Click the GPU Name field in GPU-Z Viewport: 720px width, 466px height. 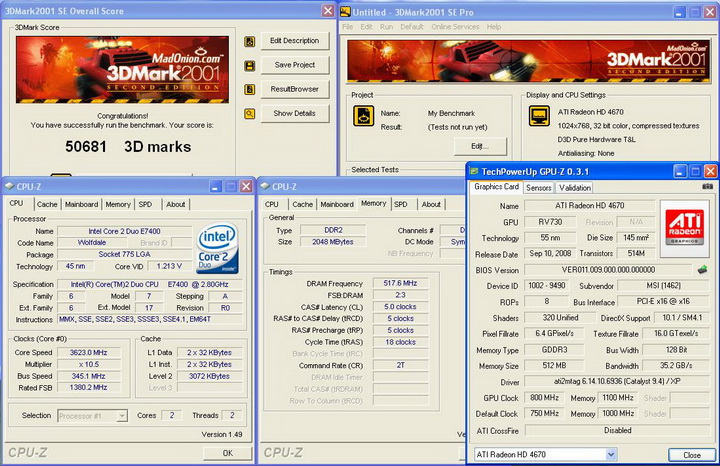(x=590, y=206)
